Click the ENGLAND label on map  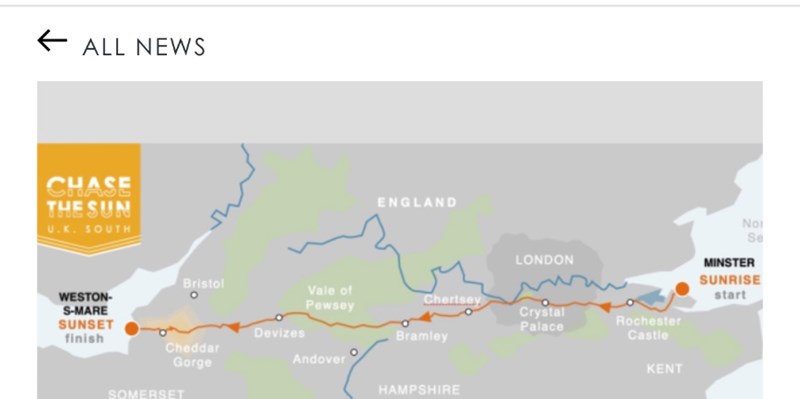(x=417, y=203)
